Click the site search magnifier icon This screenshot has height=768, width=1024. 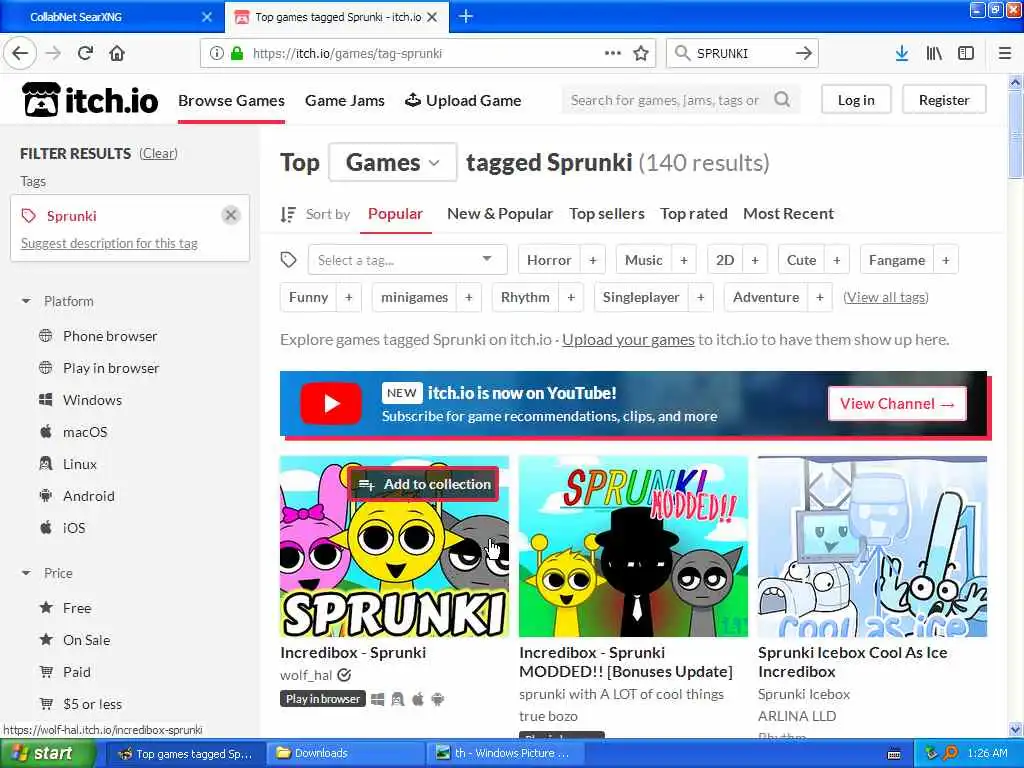click(782, 100)
